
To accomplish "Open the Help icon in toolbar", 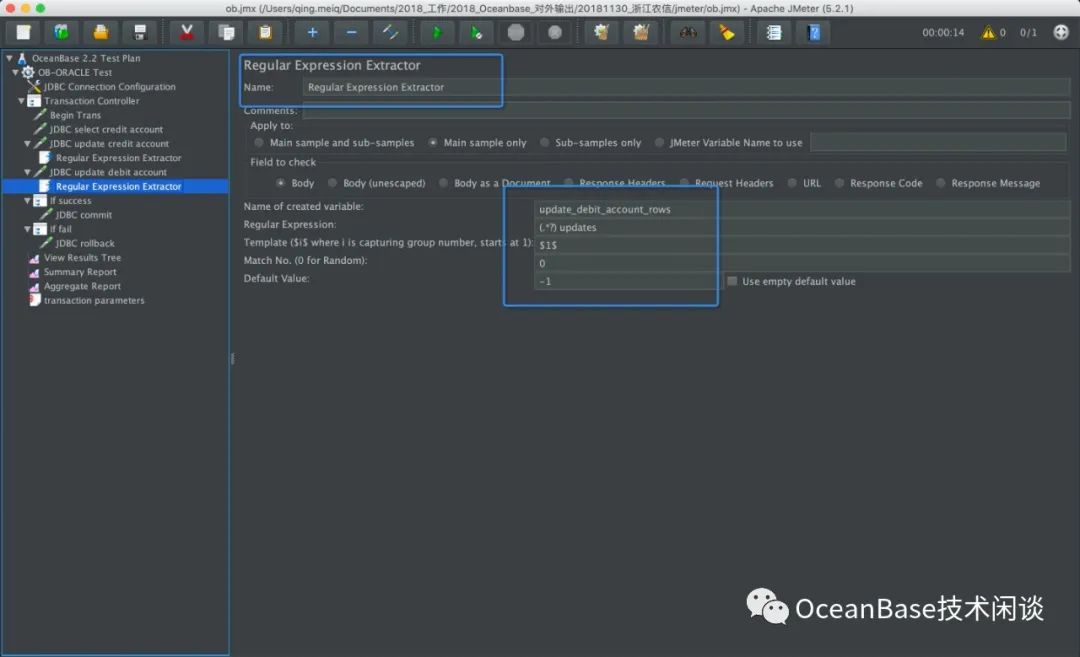I will (814, 32).
